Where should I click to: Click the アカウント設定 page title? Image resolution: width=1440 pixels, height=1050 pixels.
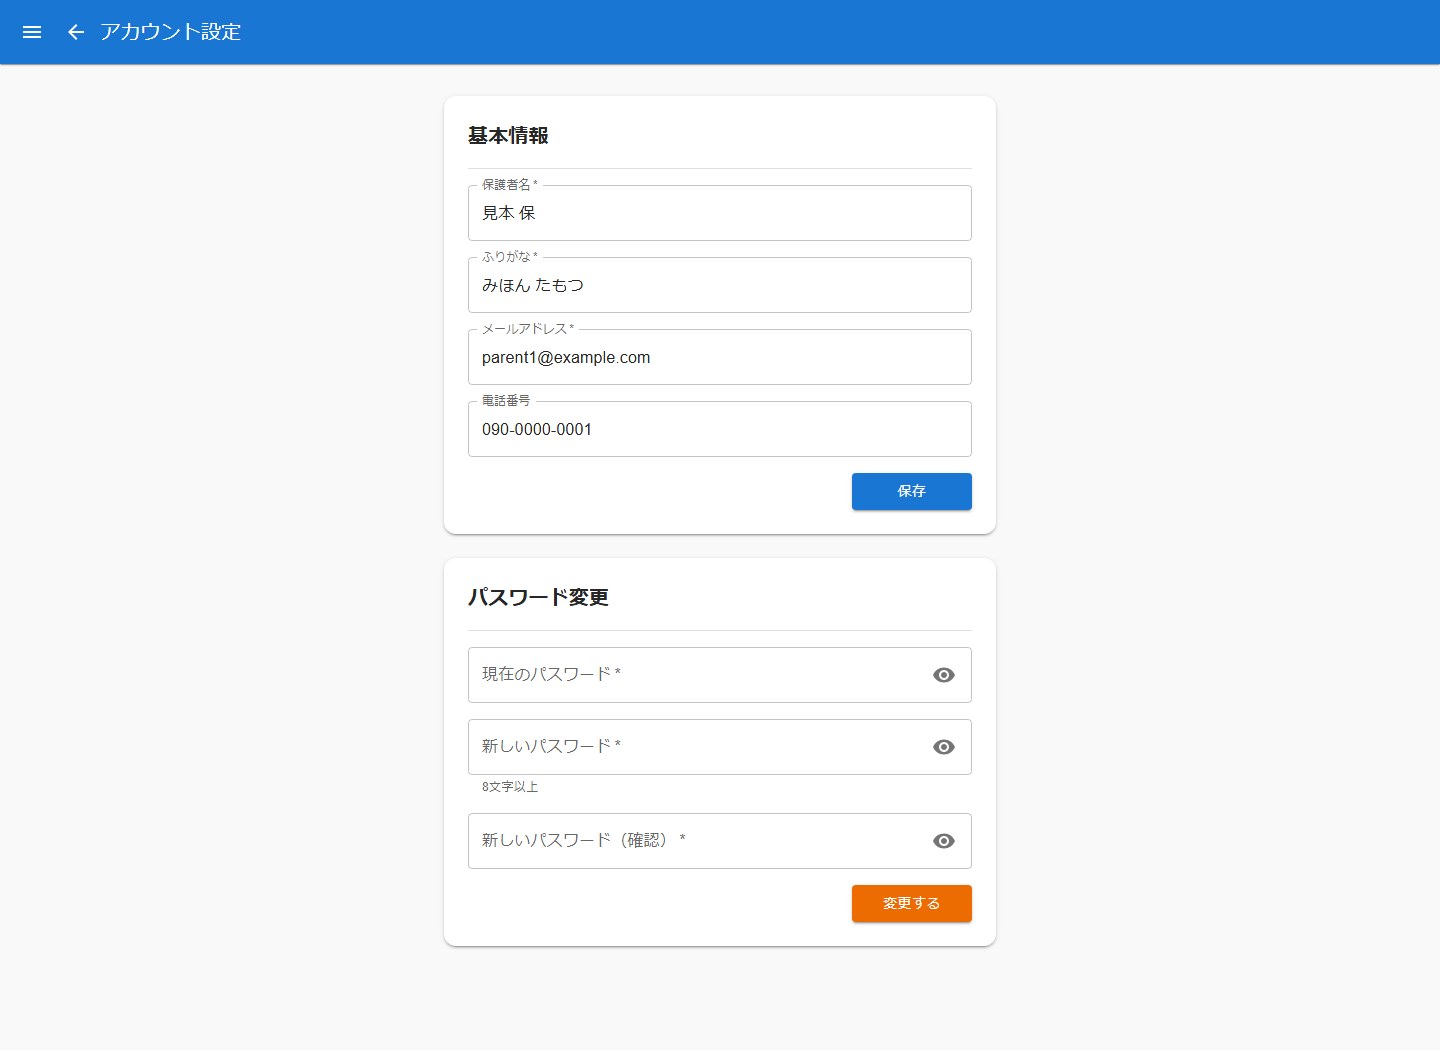171,32
